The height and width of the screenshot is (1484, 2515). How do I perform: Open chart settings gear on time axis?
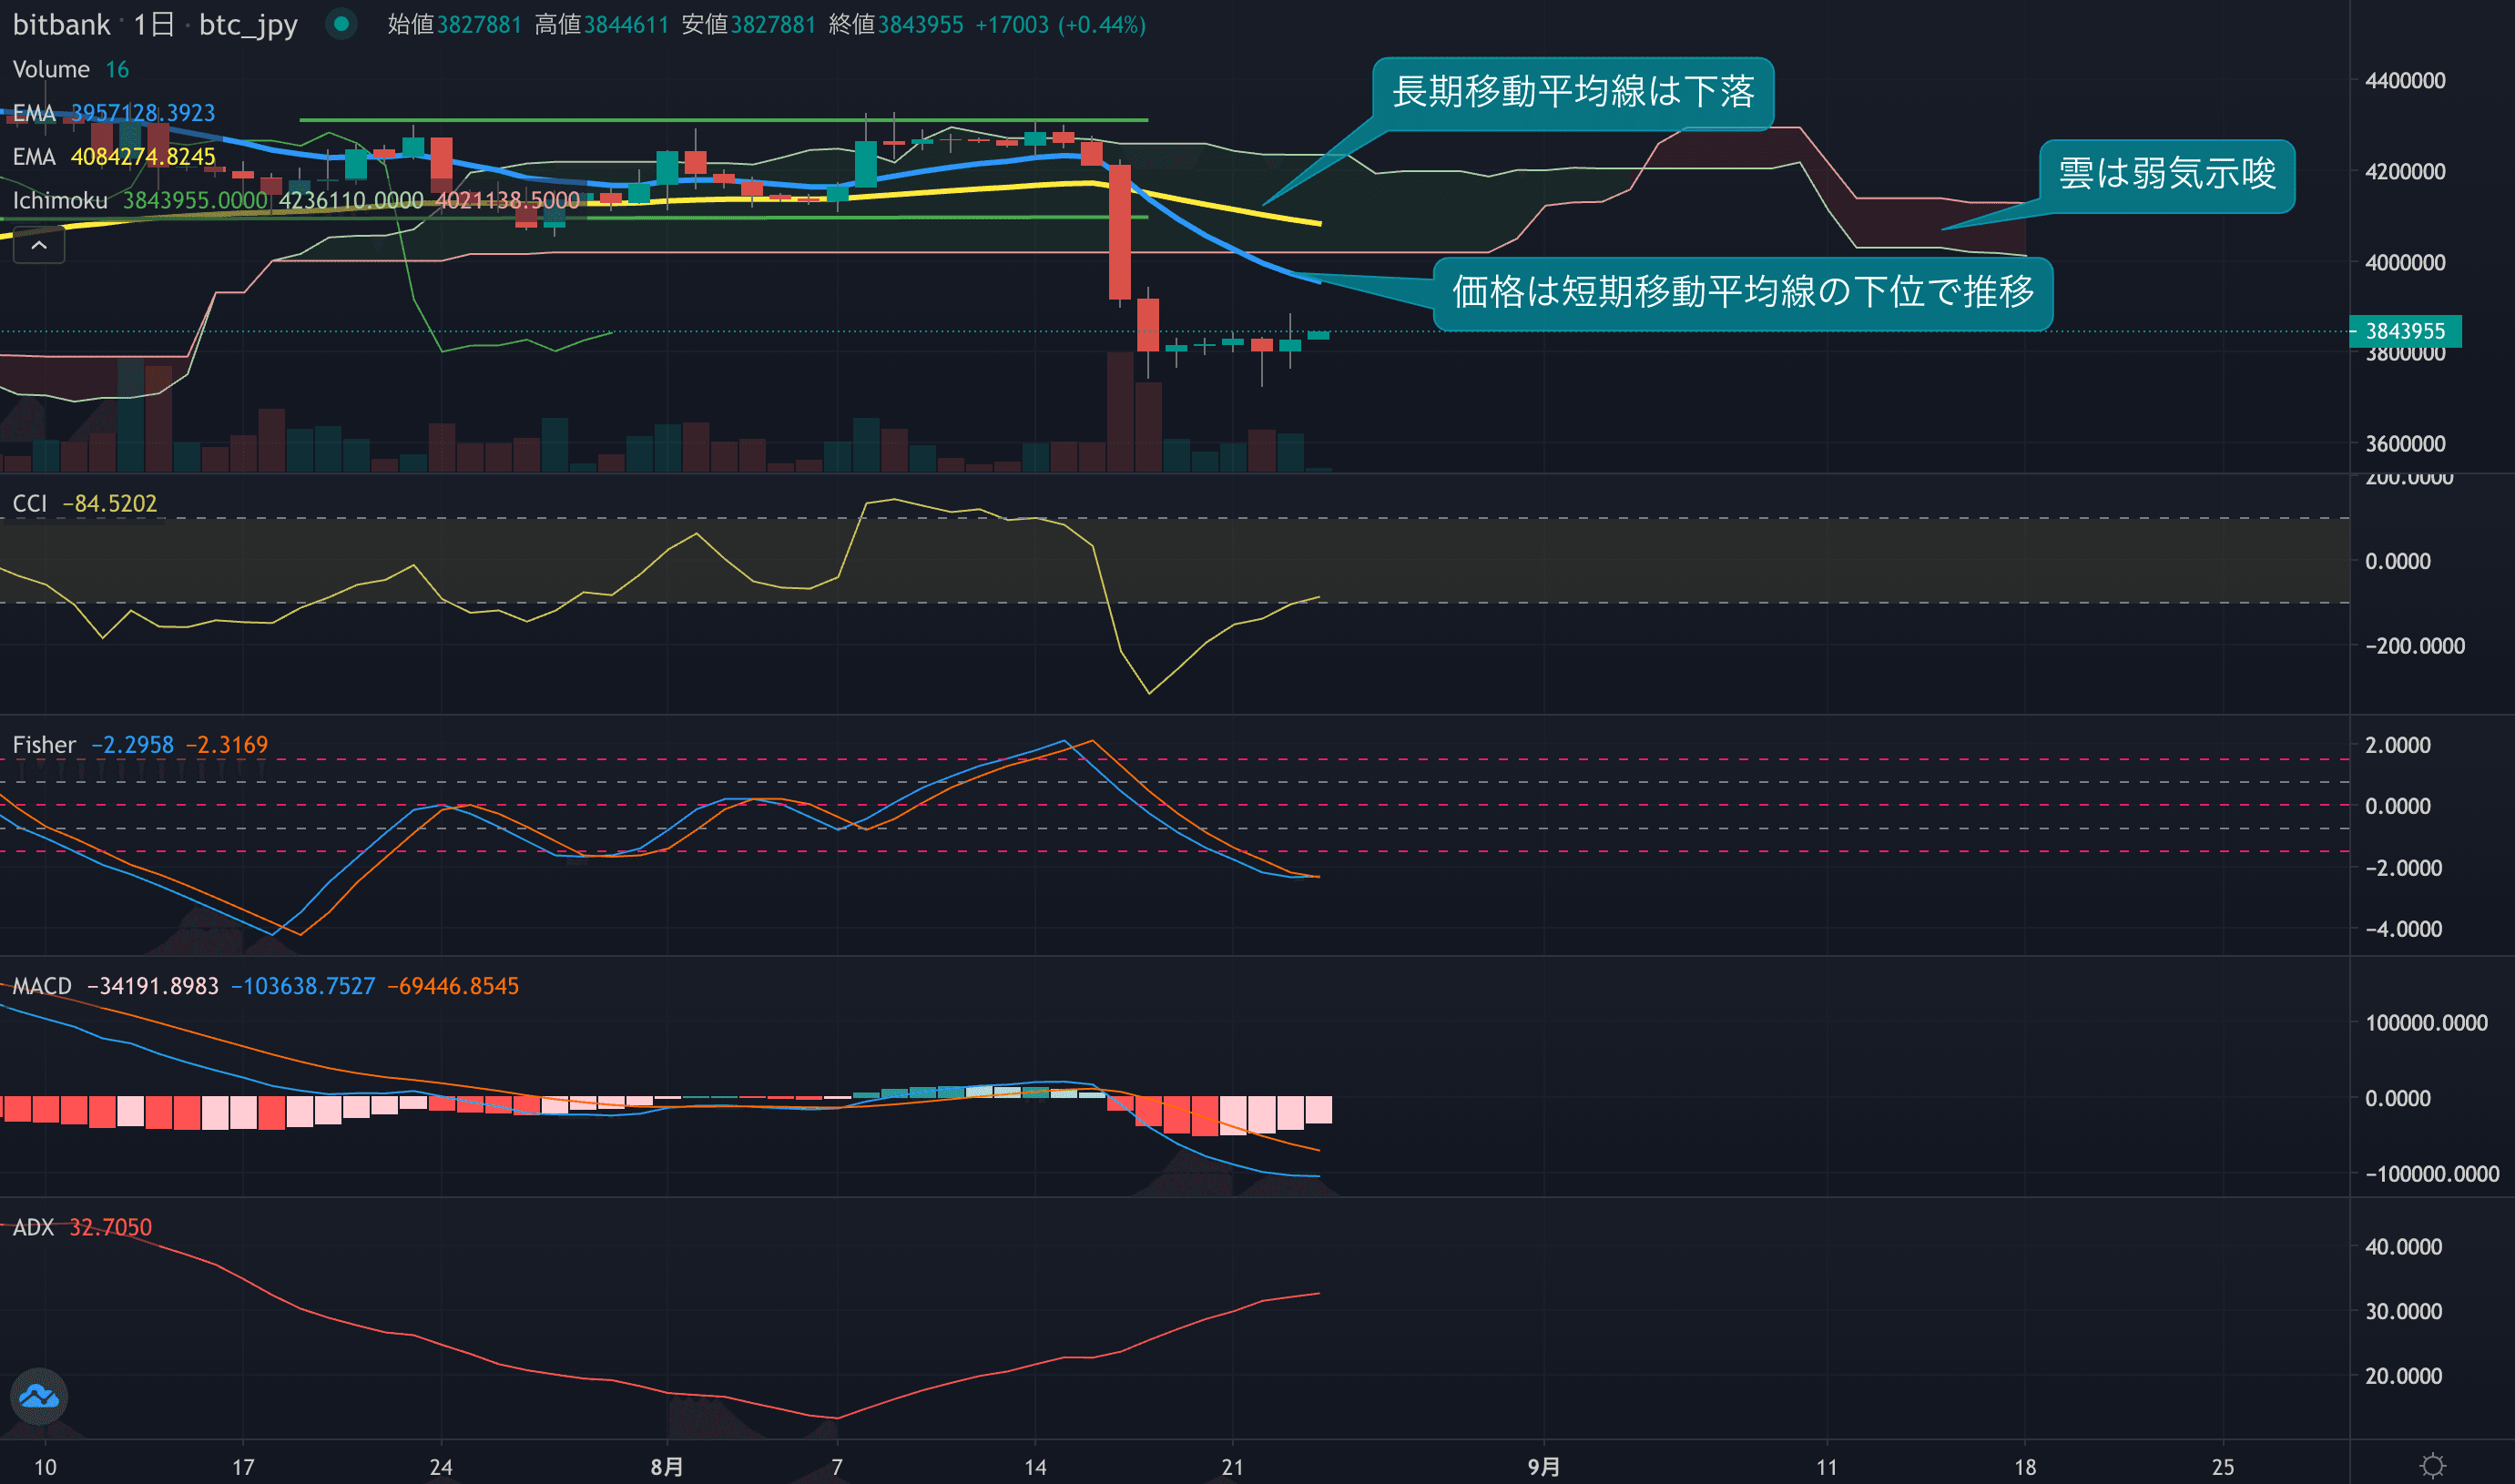[2432, 1466]
